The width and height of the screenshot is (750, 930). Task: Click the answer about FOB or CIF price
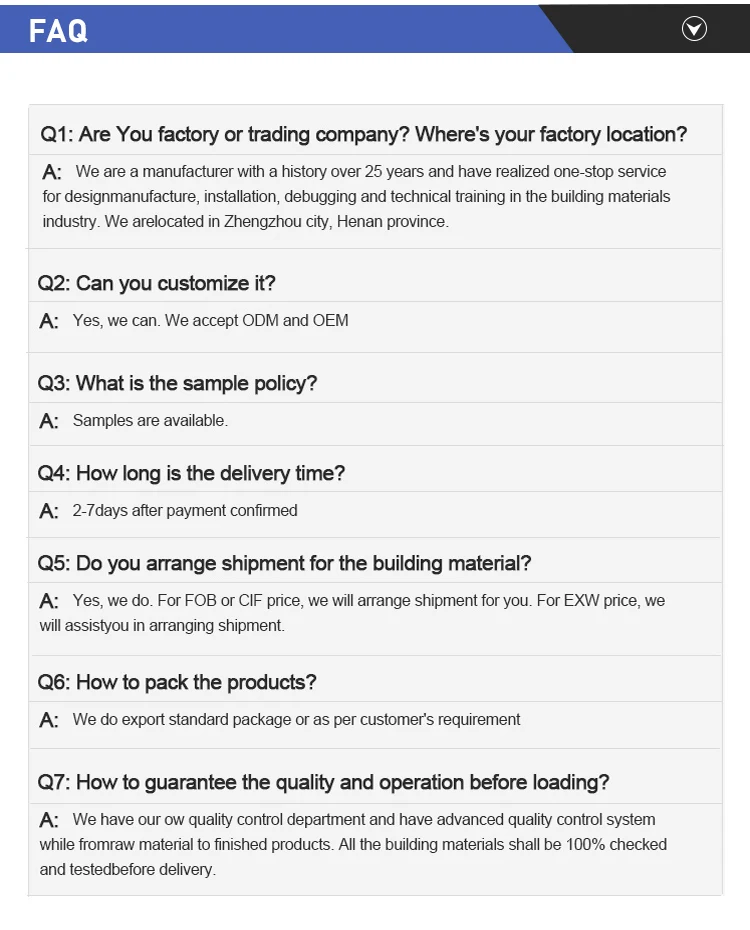point(352,613)
